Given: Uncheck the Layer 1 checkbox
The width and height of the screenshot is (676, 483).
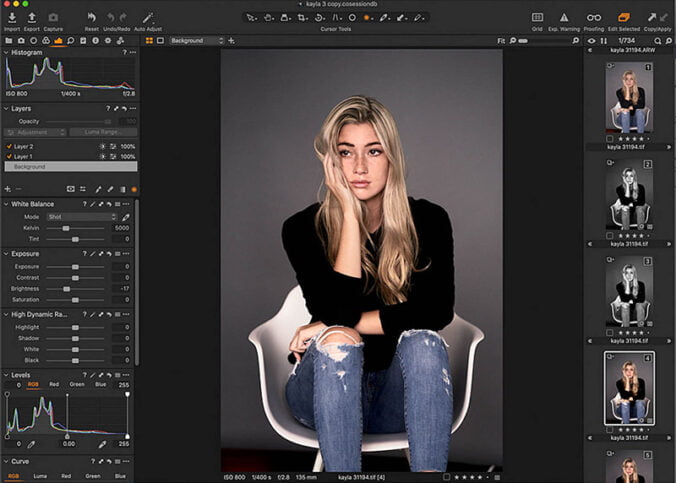Looking at the screenshot, I should click(x=9, y=156).
